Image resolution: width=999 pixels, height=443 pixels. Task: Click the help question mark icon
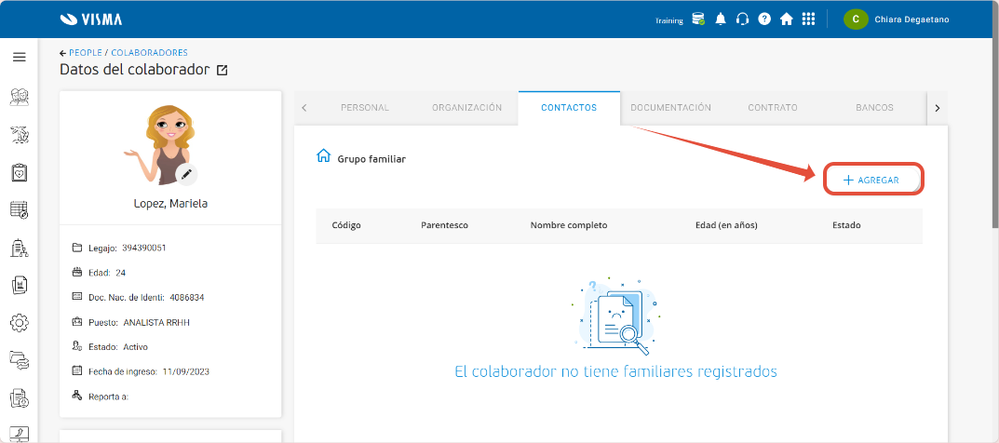coord(764,19)
